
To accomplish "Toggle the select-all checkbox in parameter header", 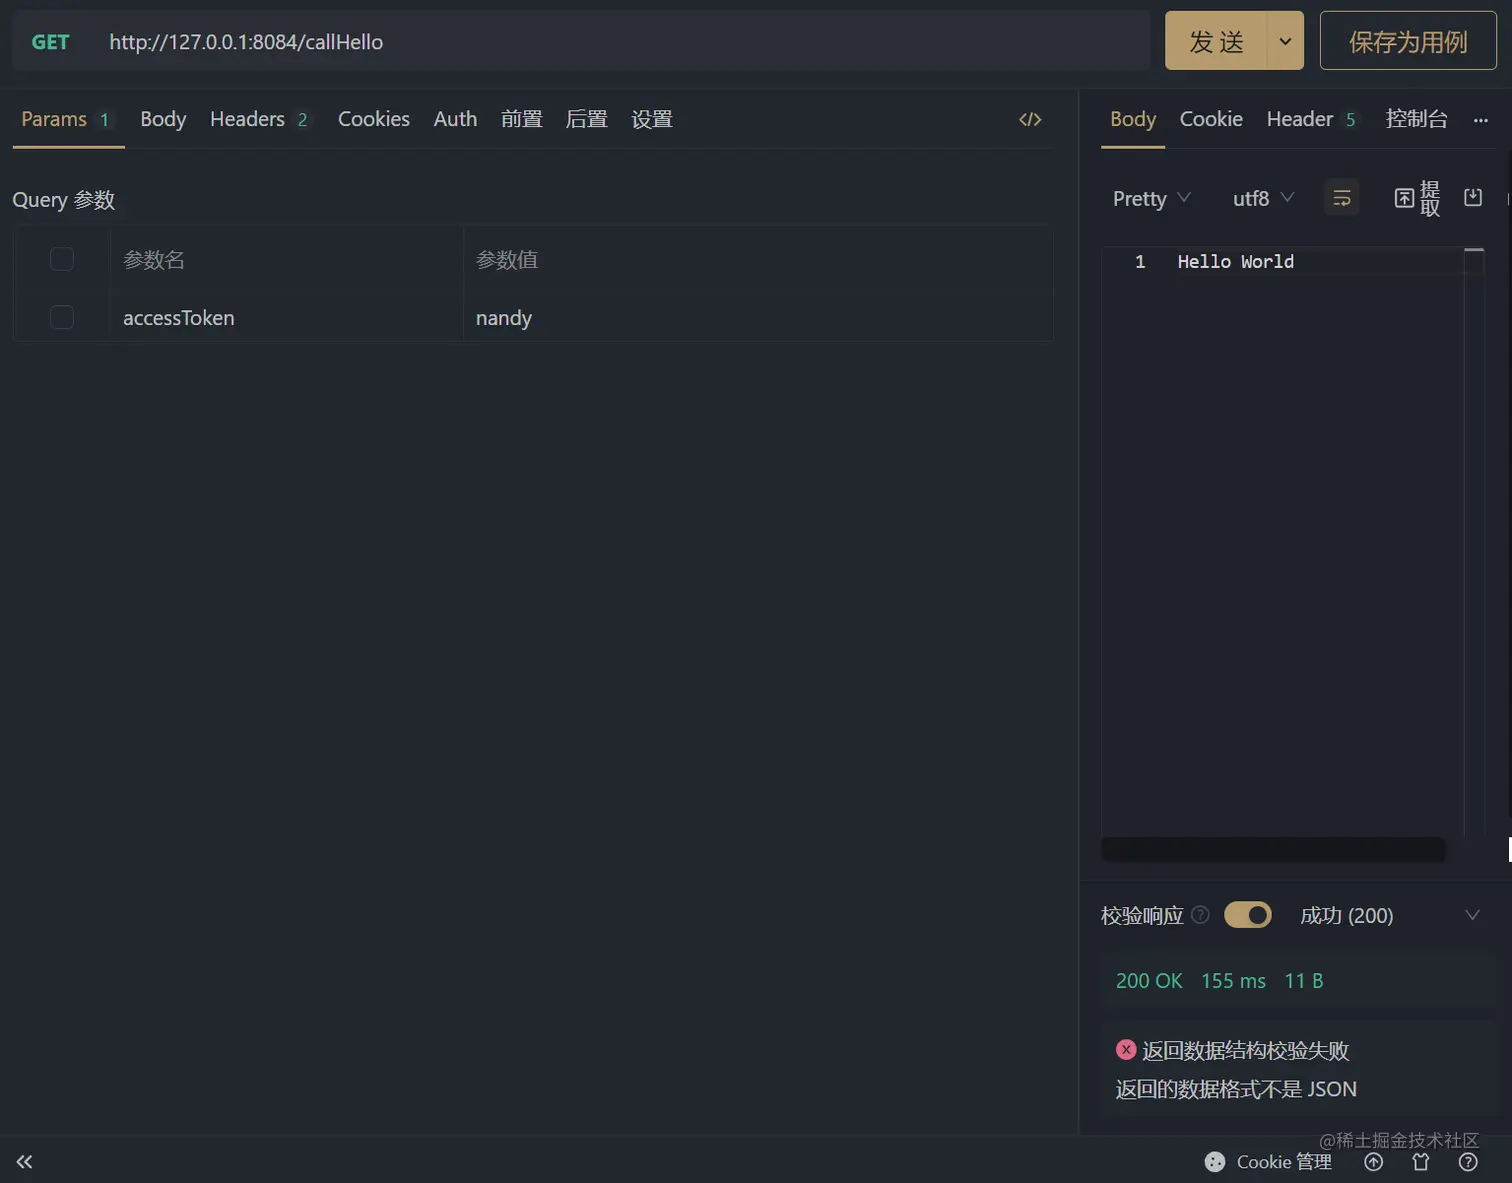I will coord(62,259).
